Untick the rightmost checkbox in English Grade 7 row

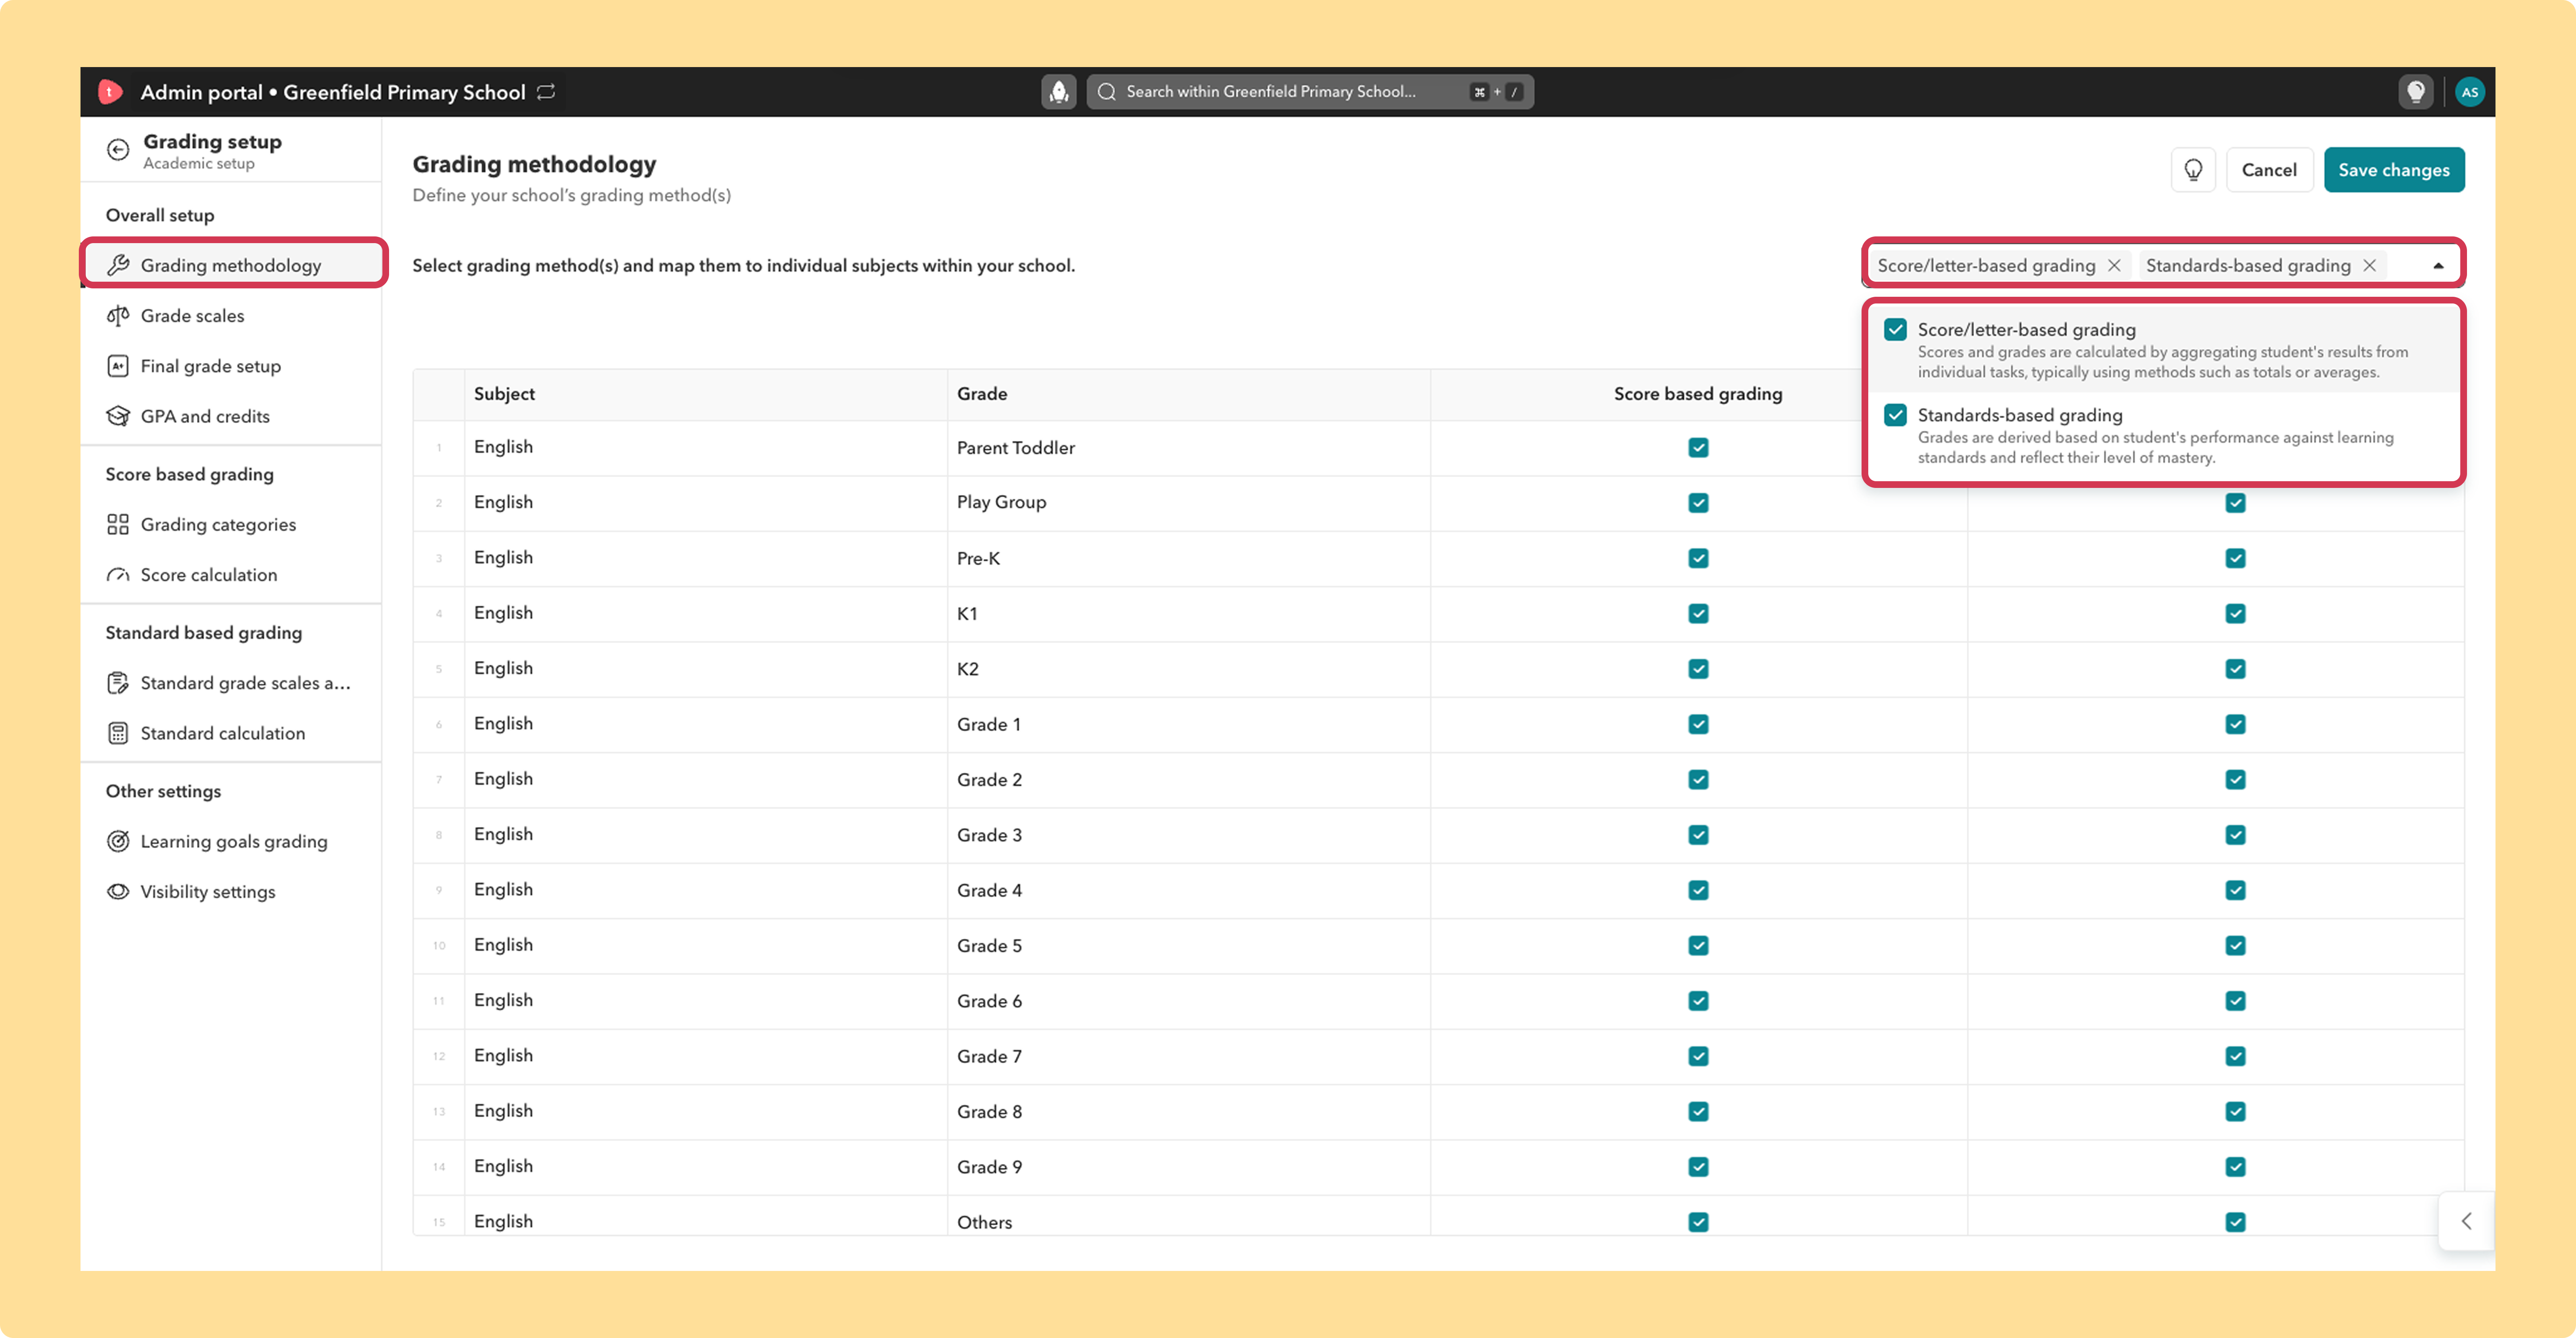[x=2235, y=1056]
